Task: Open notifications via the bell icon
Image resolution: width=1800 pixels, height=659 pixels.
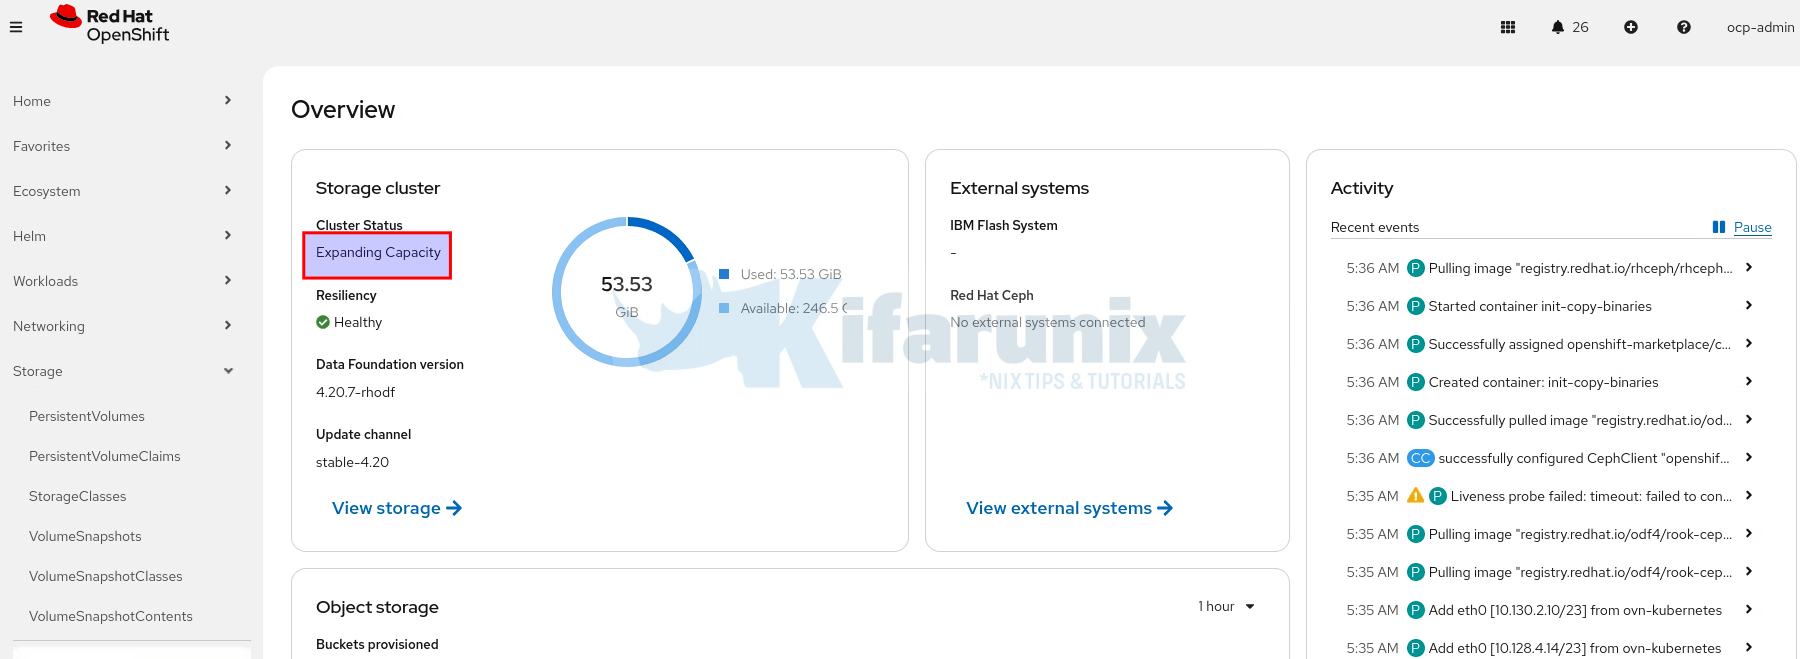Action: pos(1558,27)
